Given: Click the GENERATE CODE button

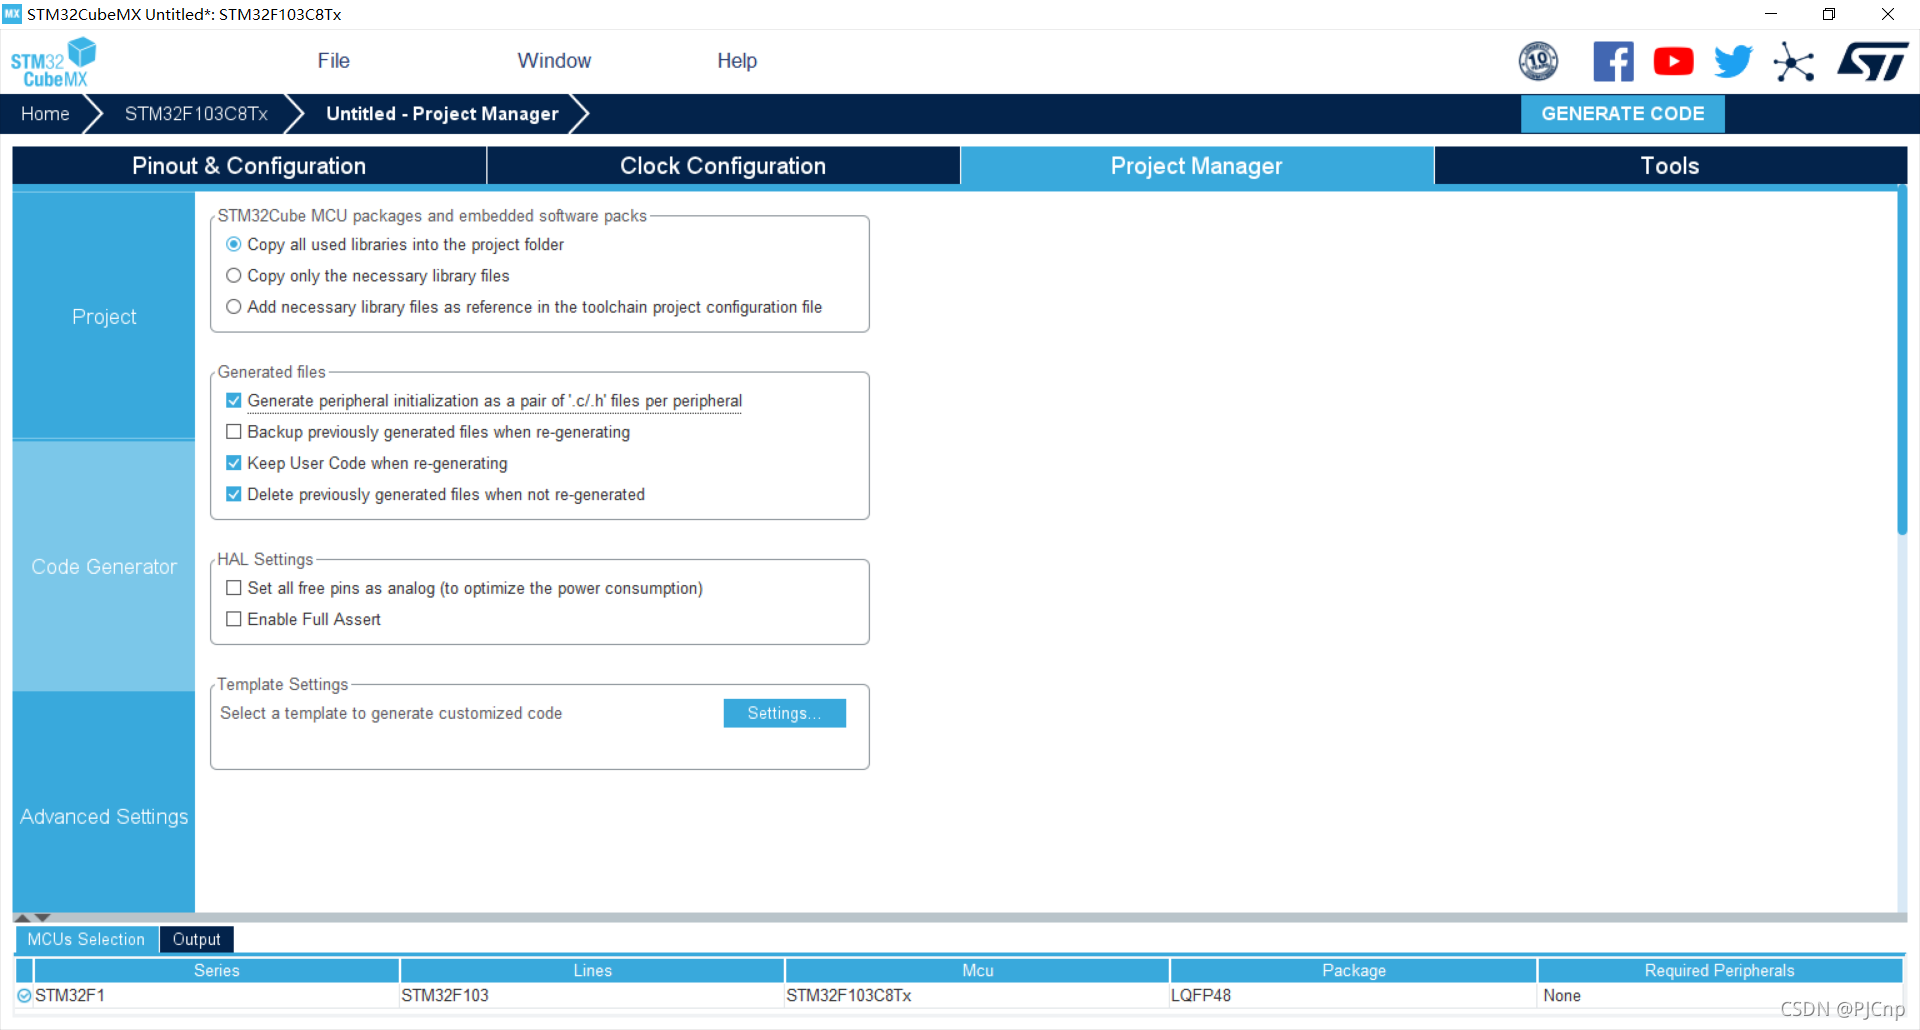Looking at the screenshot, I should point(1622,113).
